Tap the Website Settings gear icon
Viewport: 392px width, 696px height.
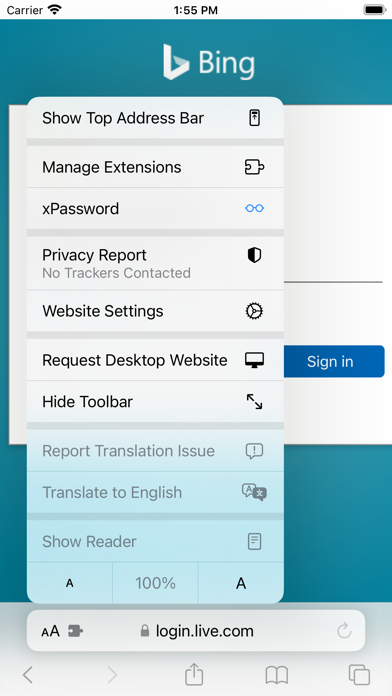254,311
